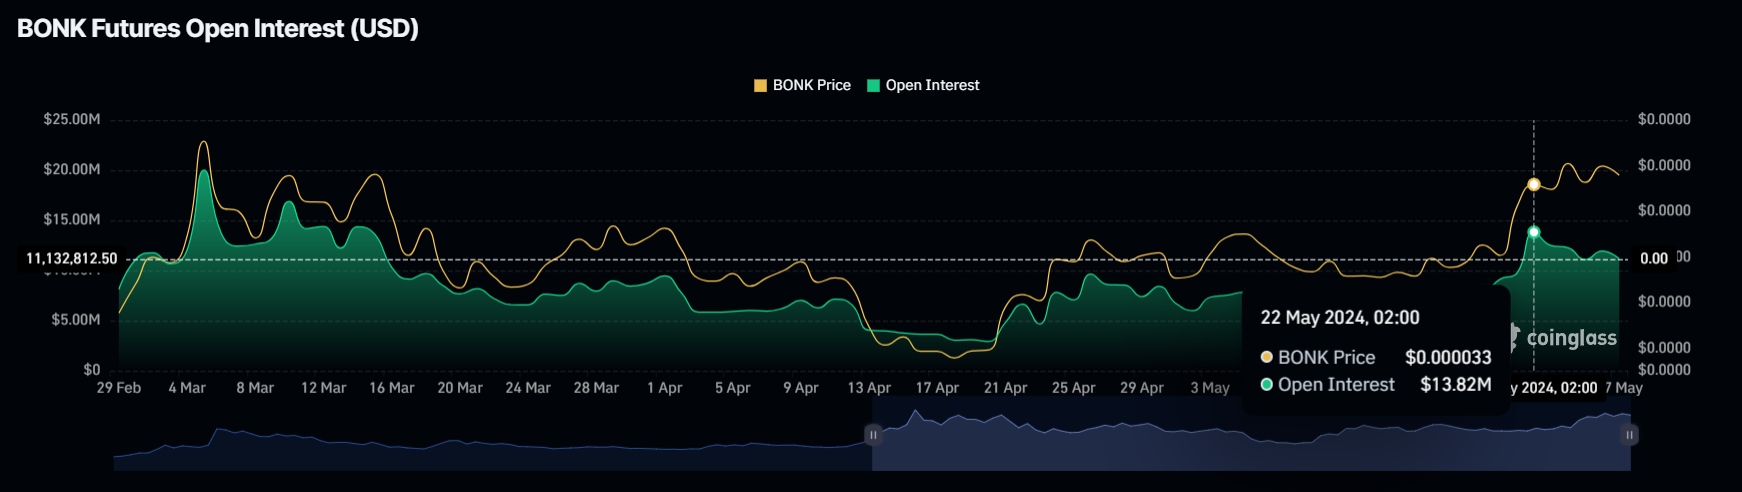Click the green Open Interest marker on the crosshair
The height and width of the screenshot is (492, 1742).
click(1534, 232)
